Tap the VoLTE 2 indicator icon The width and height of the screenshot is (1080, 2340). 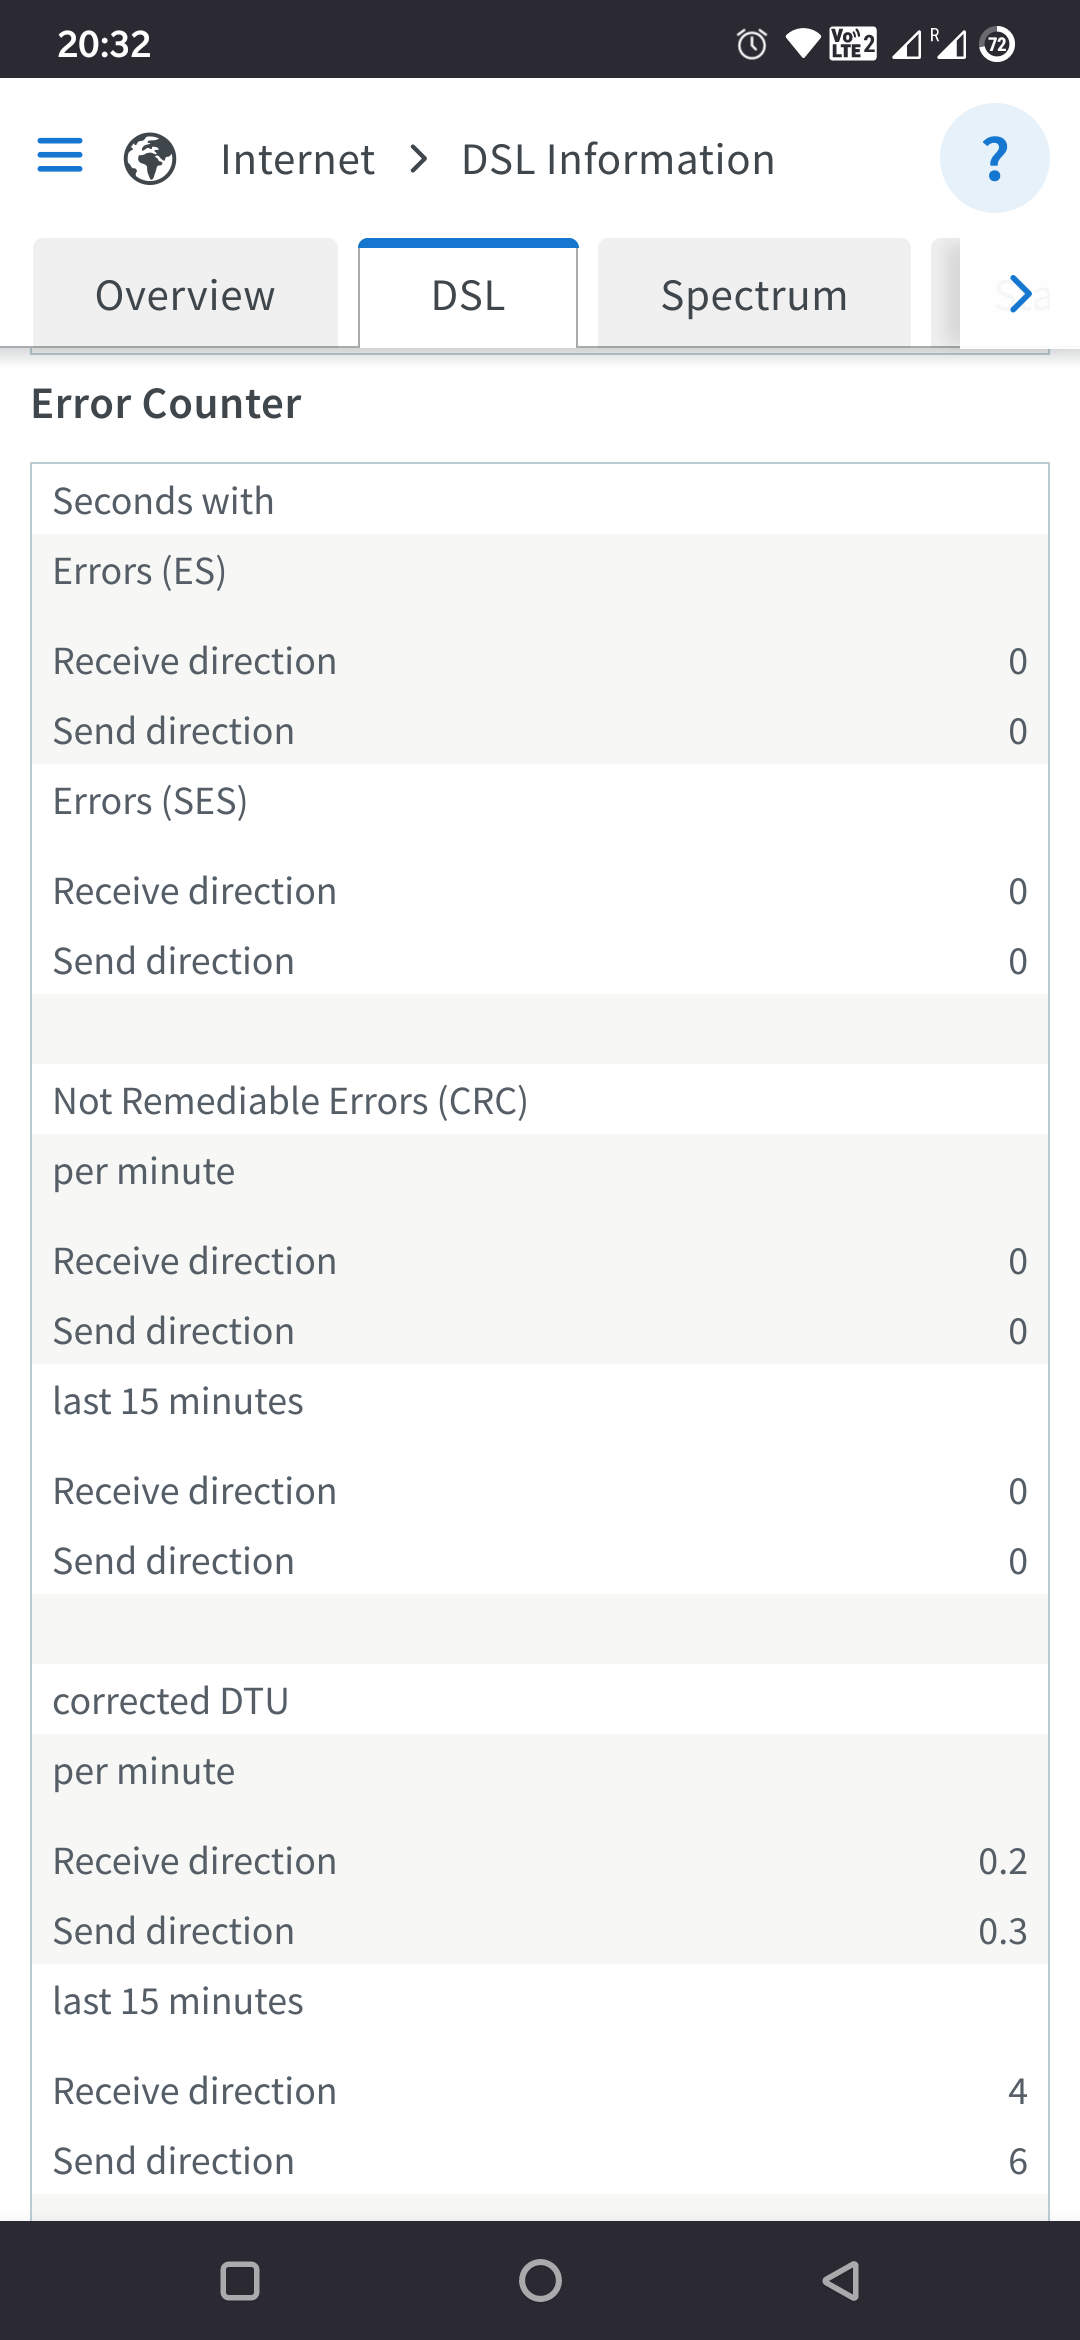point(853,44)
